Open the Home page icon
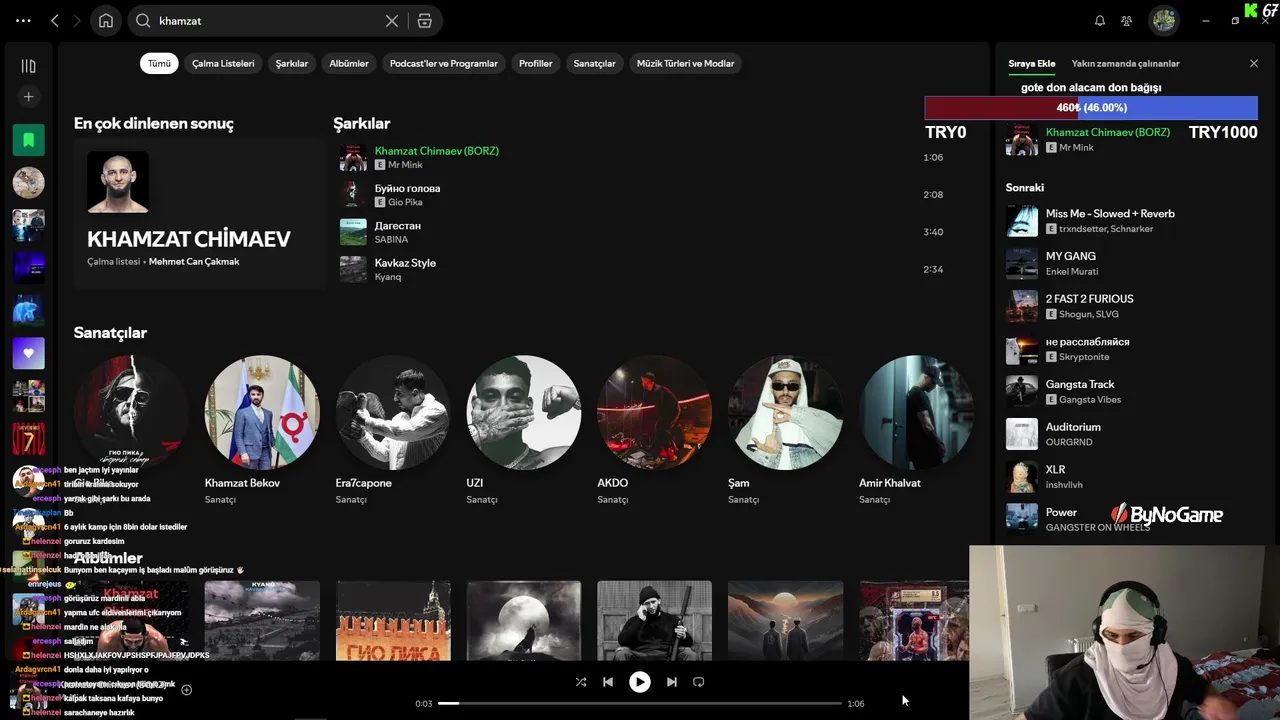Image resolution: width=1280 pixels, height=720 pixels. click(106, 20)
